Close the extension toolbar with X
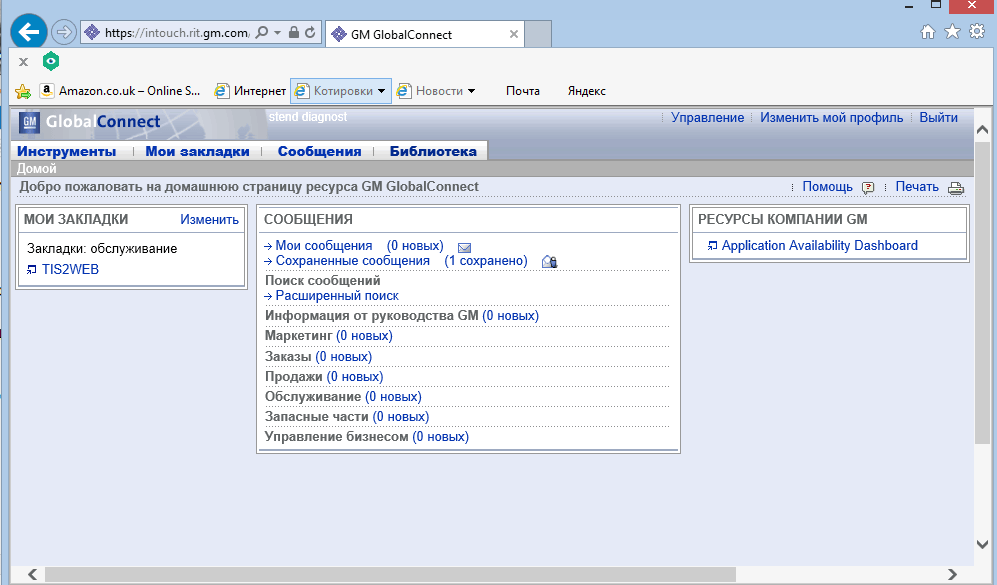Image resolution: width=997 pixels, height=585 pixels. coord(24,62)
